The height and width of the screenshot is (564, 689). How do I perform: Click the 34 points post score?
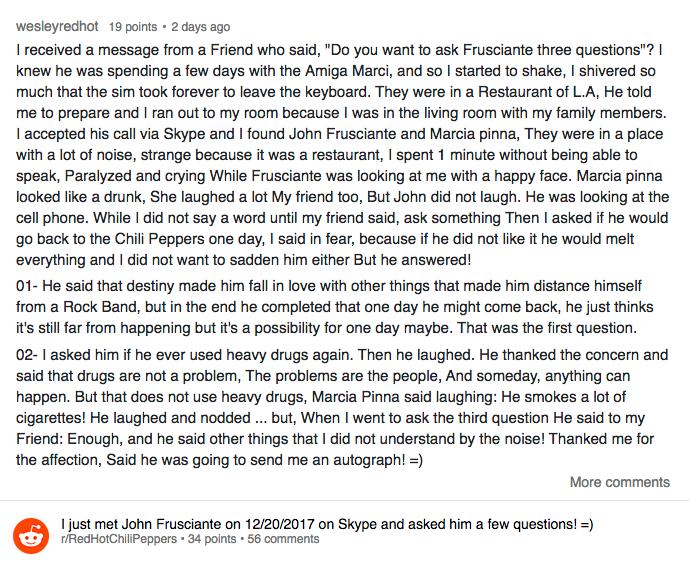212,539
